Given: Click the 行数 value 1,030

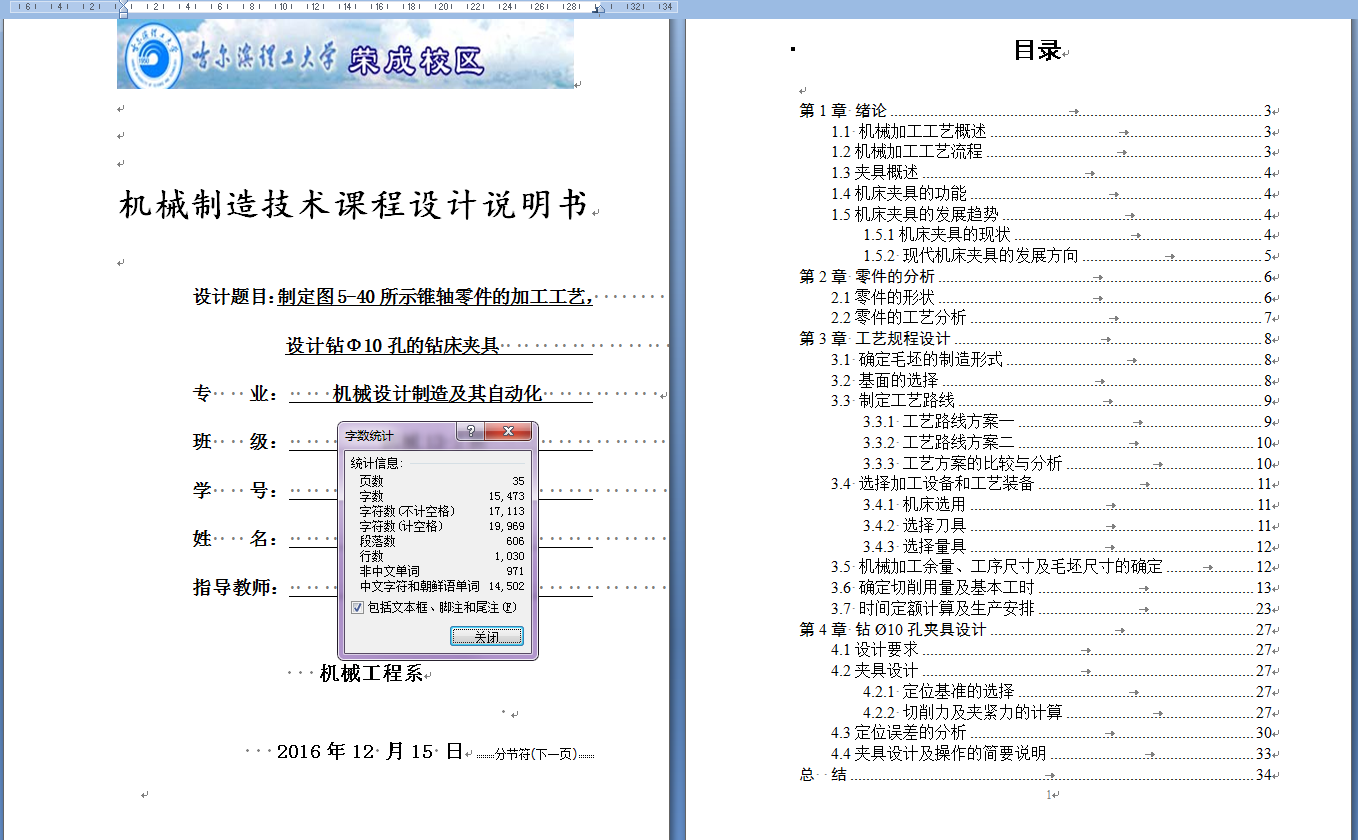Looking at the screenshot, I should [509, 556].
